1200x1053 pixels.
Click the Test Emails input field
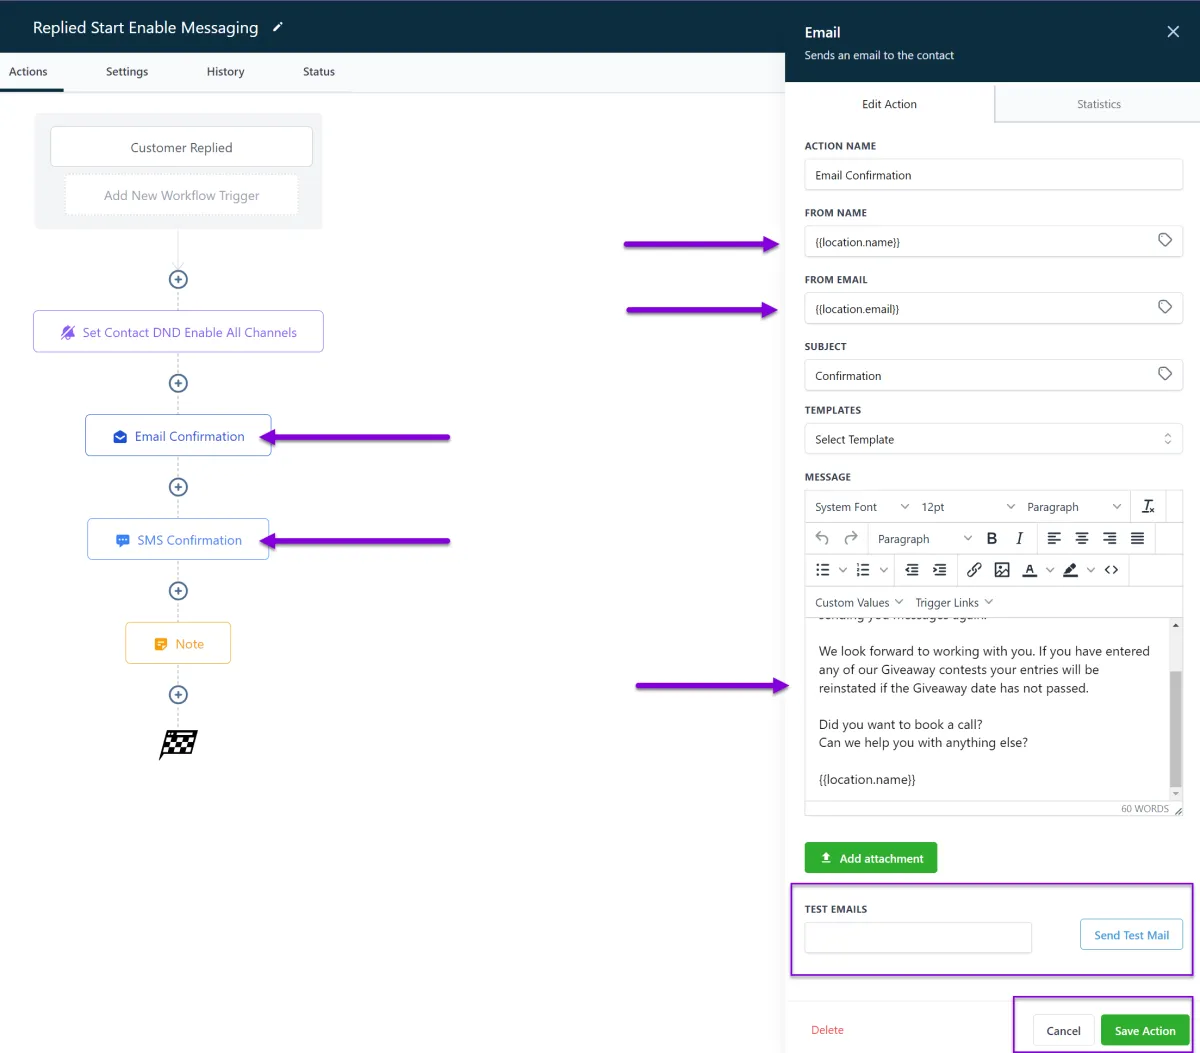918,937
